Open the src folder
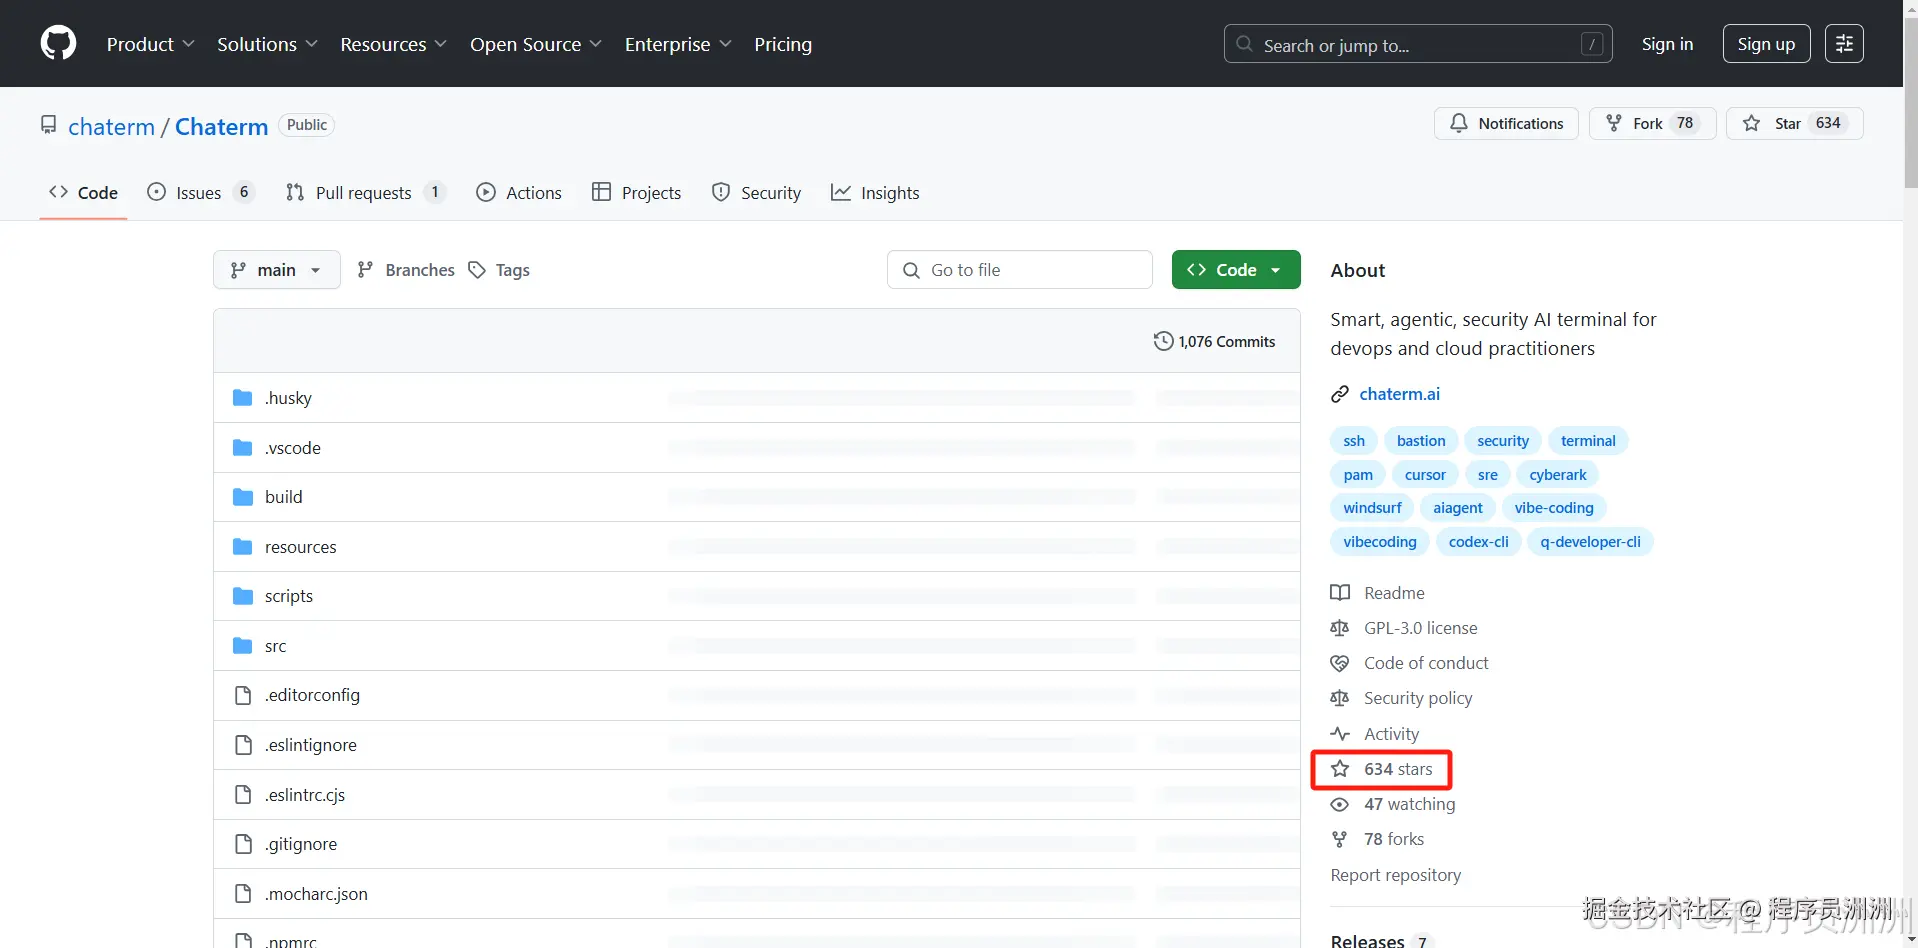 click(275, 646)
